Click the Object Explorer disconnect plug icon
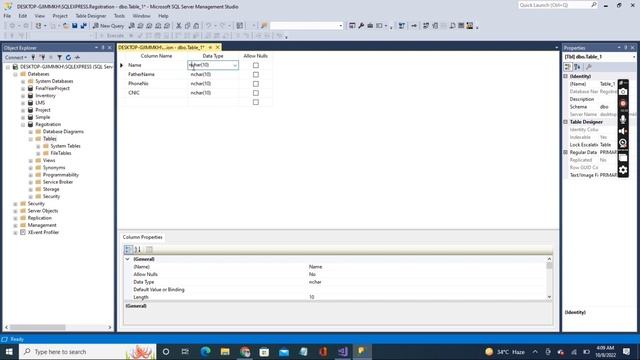 [42, 58]
